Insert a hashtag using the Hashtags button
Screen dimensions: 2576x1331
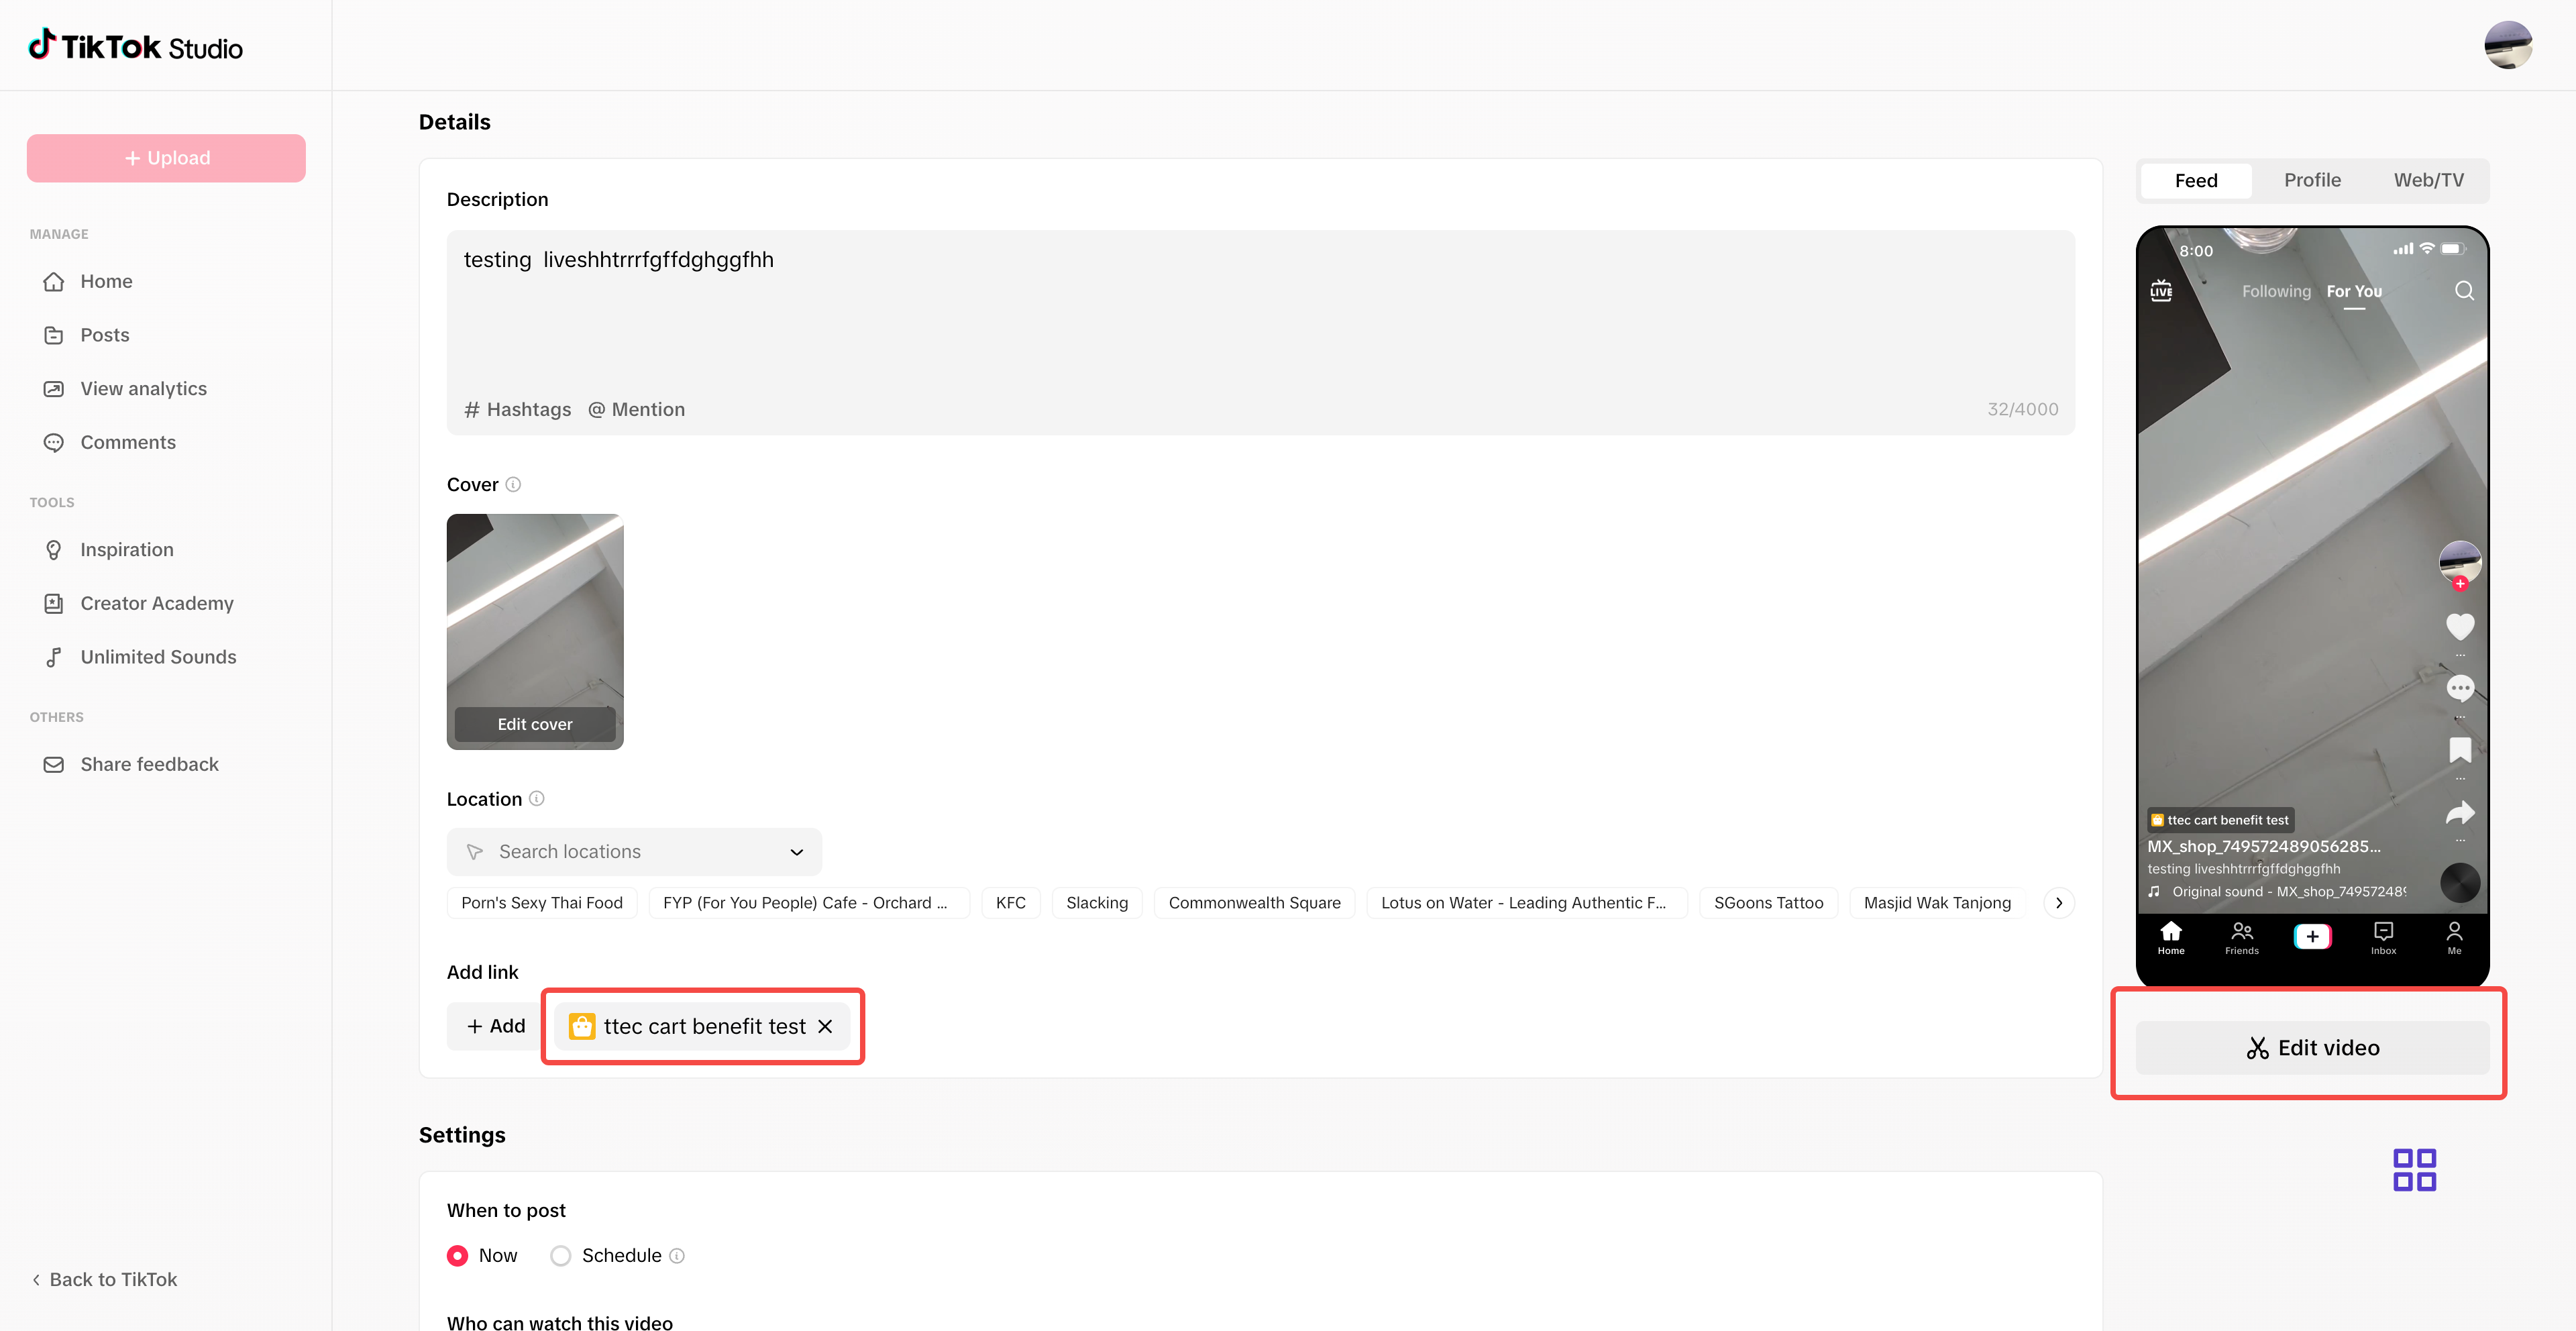coord(518,409)
